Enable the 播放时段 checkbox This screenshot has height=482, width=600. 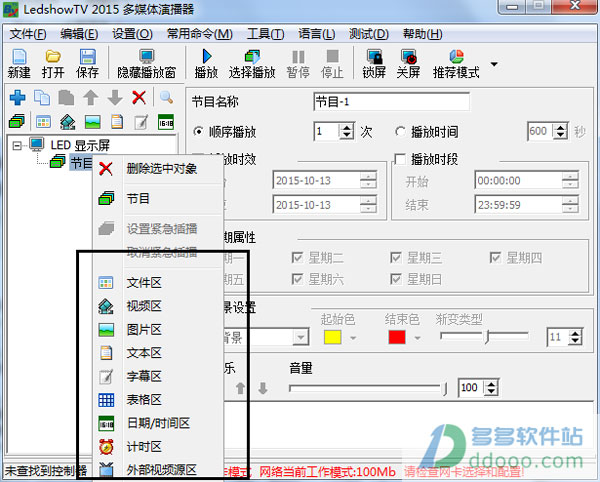tap(400, 159)
